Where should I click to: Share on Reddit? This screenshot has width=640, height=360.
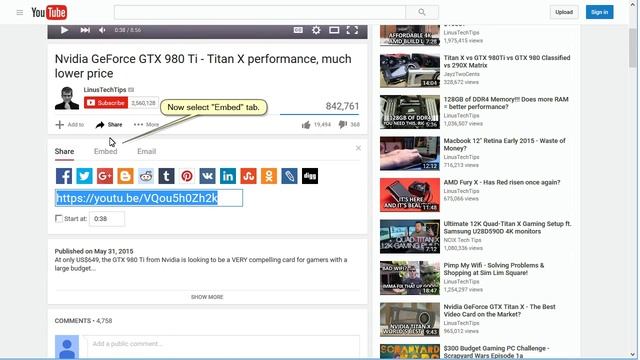click(x=146, y=176)
